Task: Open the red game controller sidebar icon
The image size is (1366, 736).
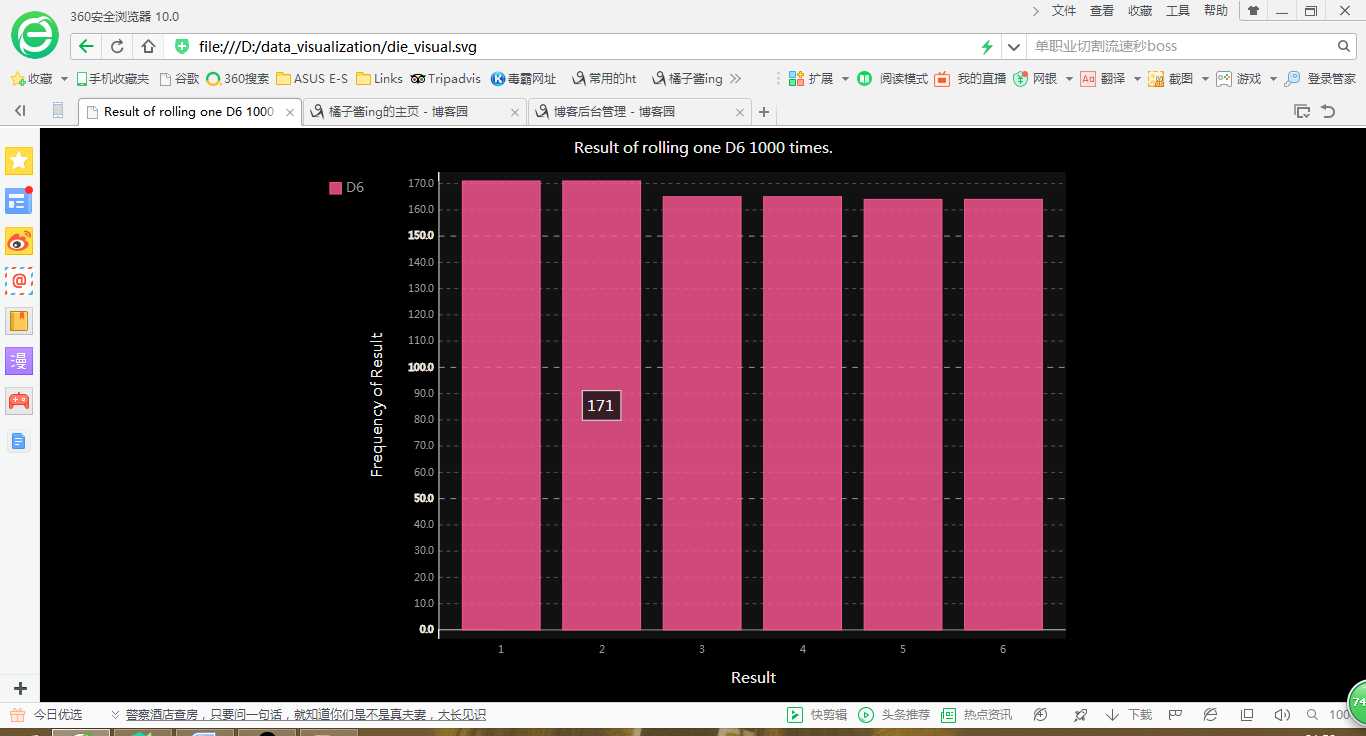Action: tap(19, 401)
